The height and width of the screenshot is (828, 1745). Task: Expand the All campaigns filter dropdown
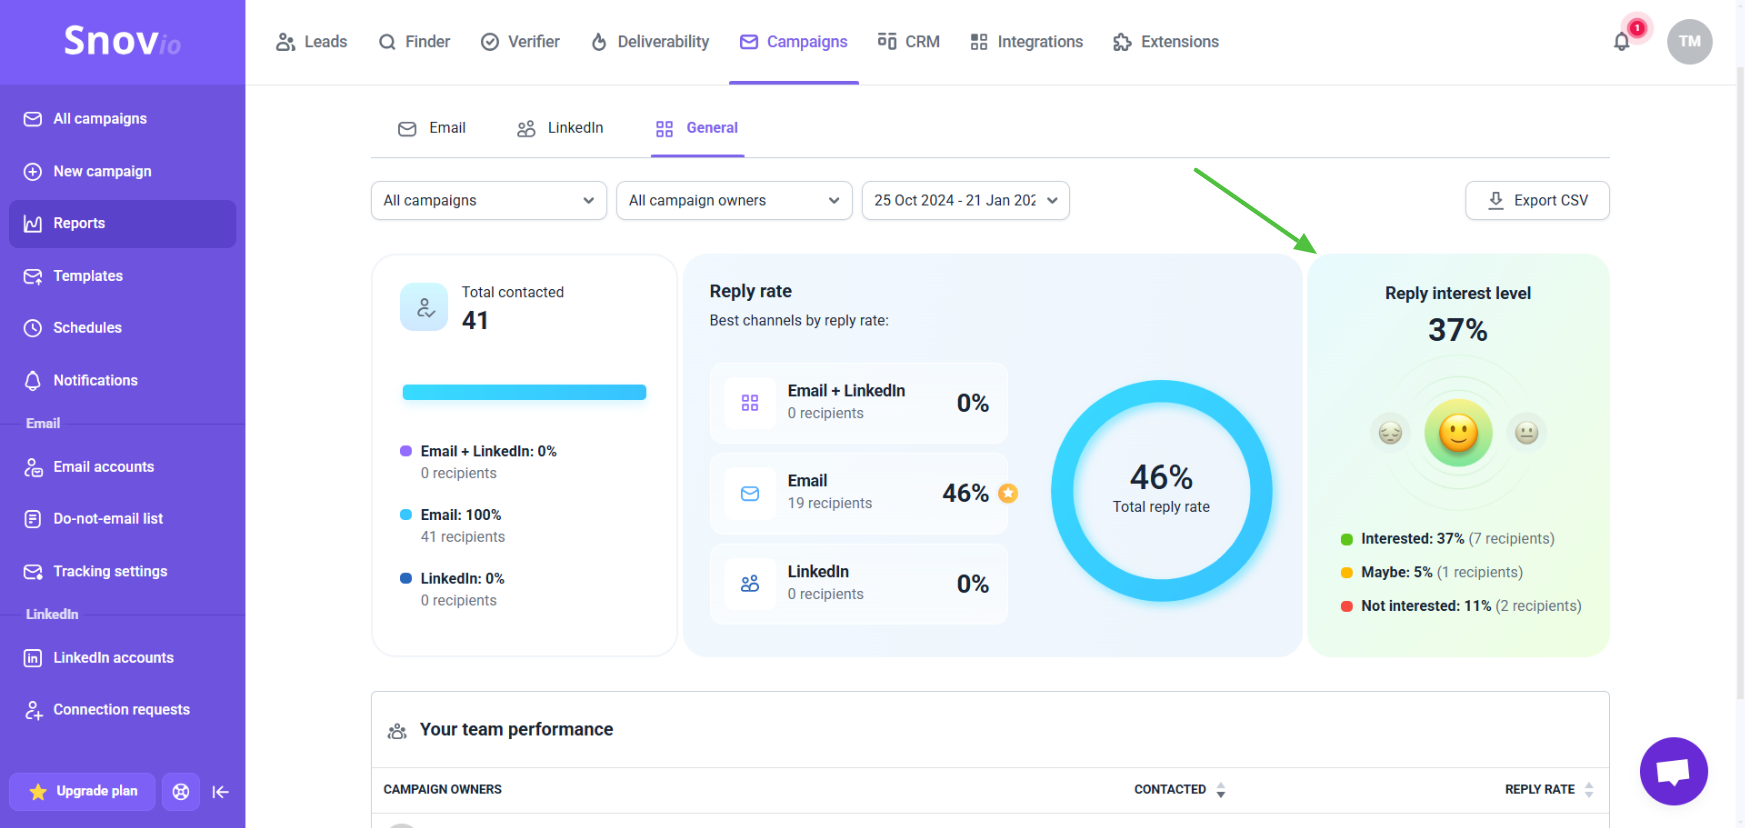[489, 200]
